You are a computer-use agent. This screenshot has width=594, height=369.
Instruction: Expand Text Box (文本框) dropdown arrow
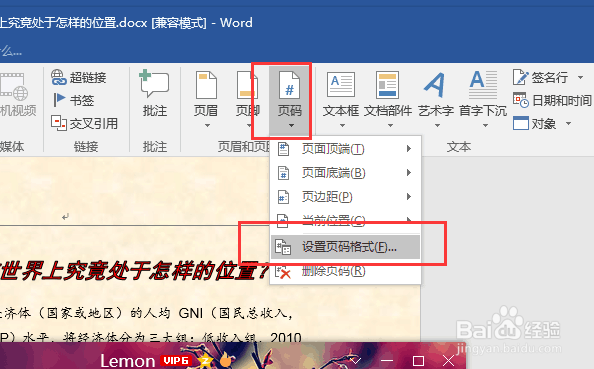pos(342,125)
